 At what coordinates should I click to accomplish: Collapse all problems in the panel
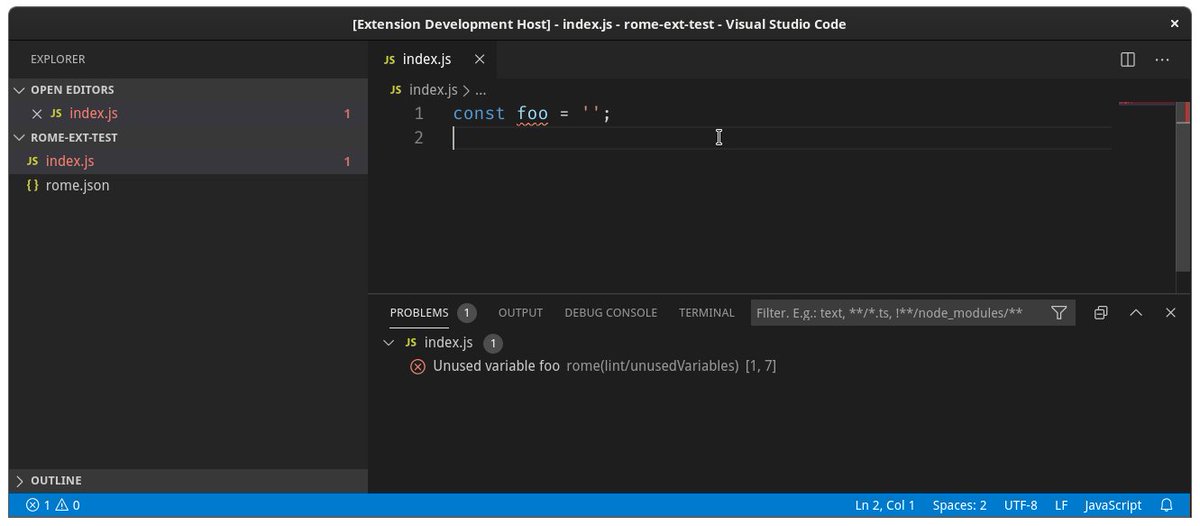tap(1100, 313)
